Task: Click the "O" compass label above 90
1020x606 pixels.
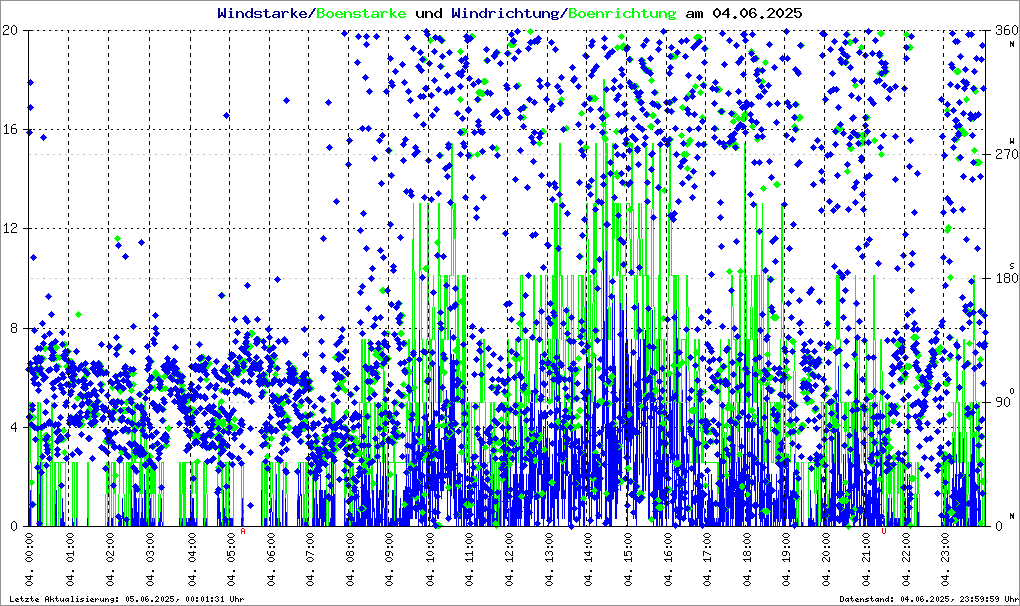Action: click(x=1012, y=391)
